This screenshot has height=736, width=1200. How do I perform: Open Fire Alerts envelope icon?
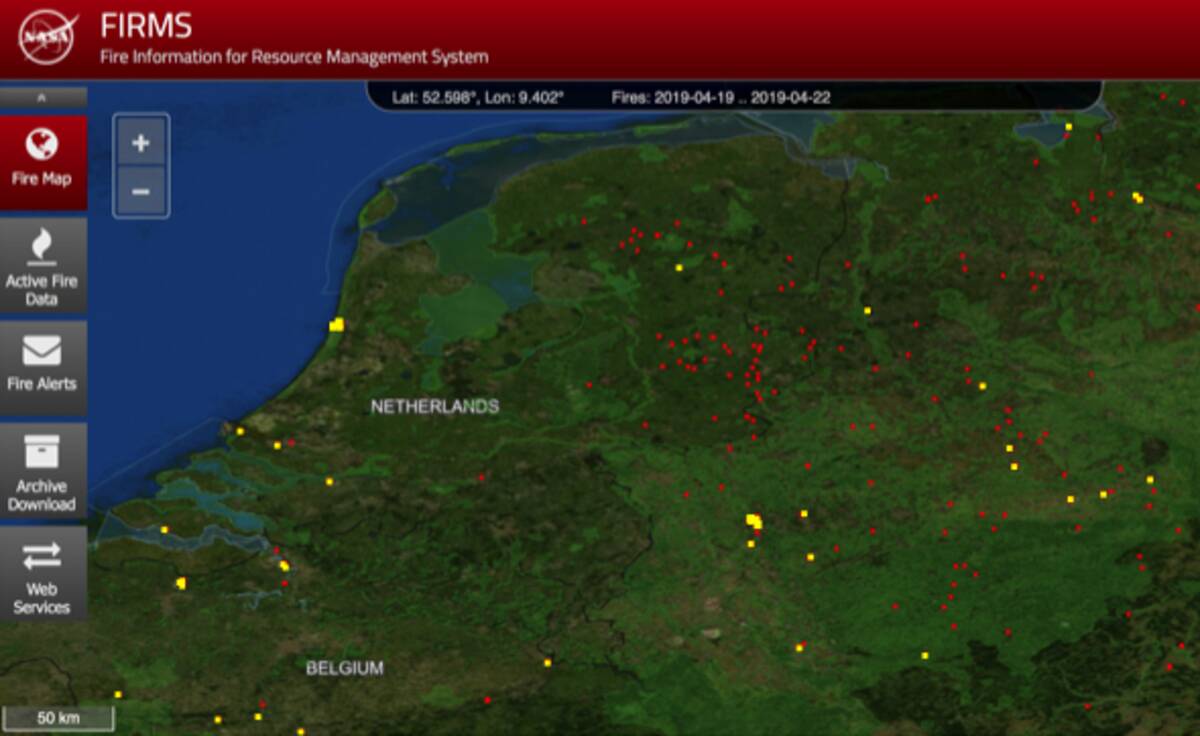tap(42, 350)
